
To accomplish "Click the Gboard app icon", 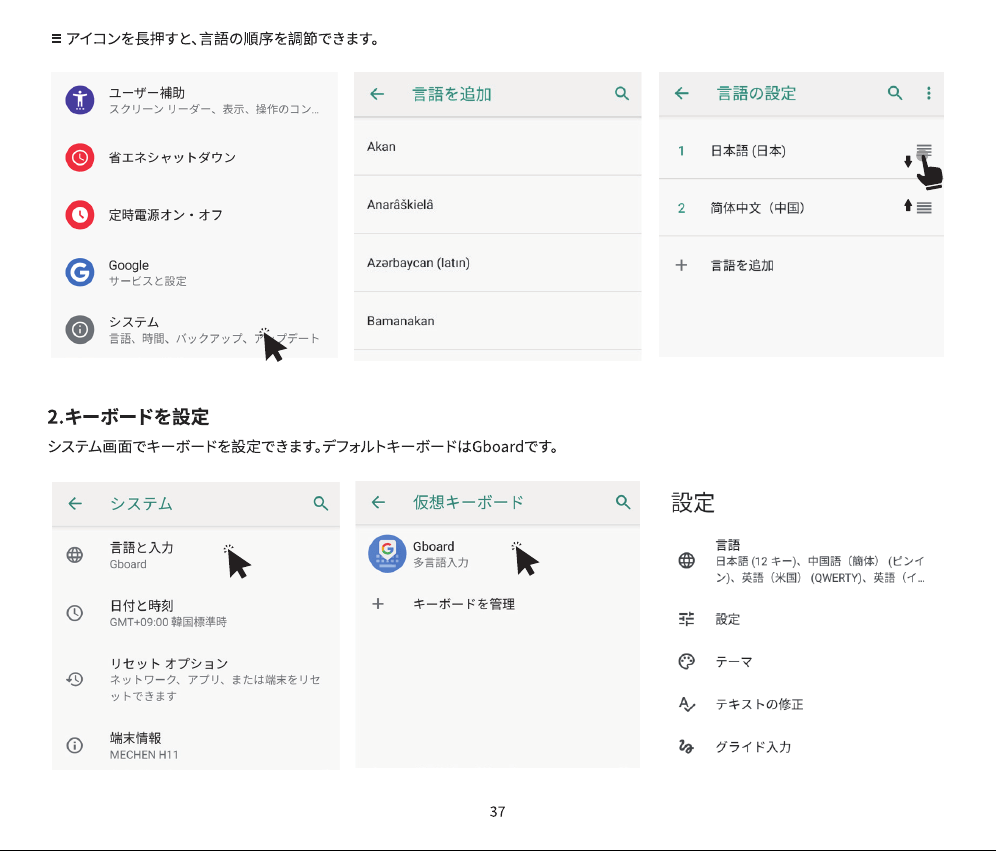I will (x=387, y=553).
